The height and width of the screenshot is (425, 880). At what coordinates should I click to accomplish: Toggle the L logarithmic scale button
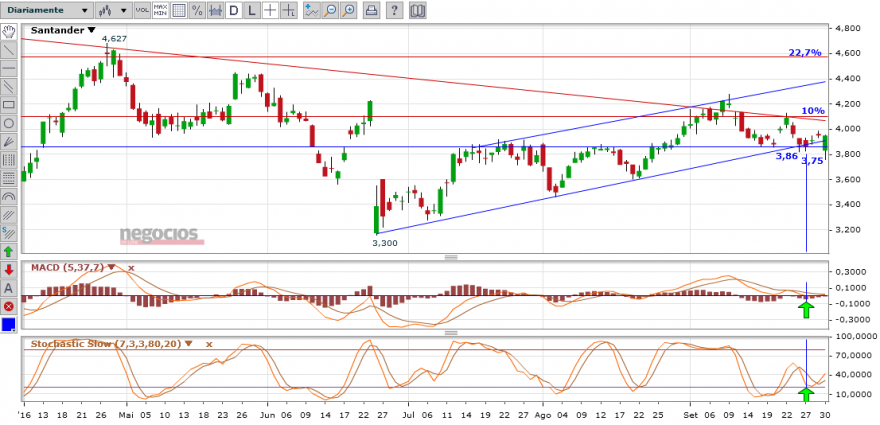252,10
